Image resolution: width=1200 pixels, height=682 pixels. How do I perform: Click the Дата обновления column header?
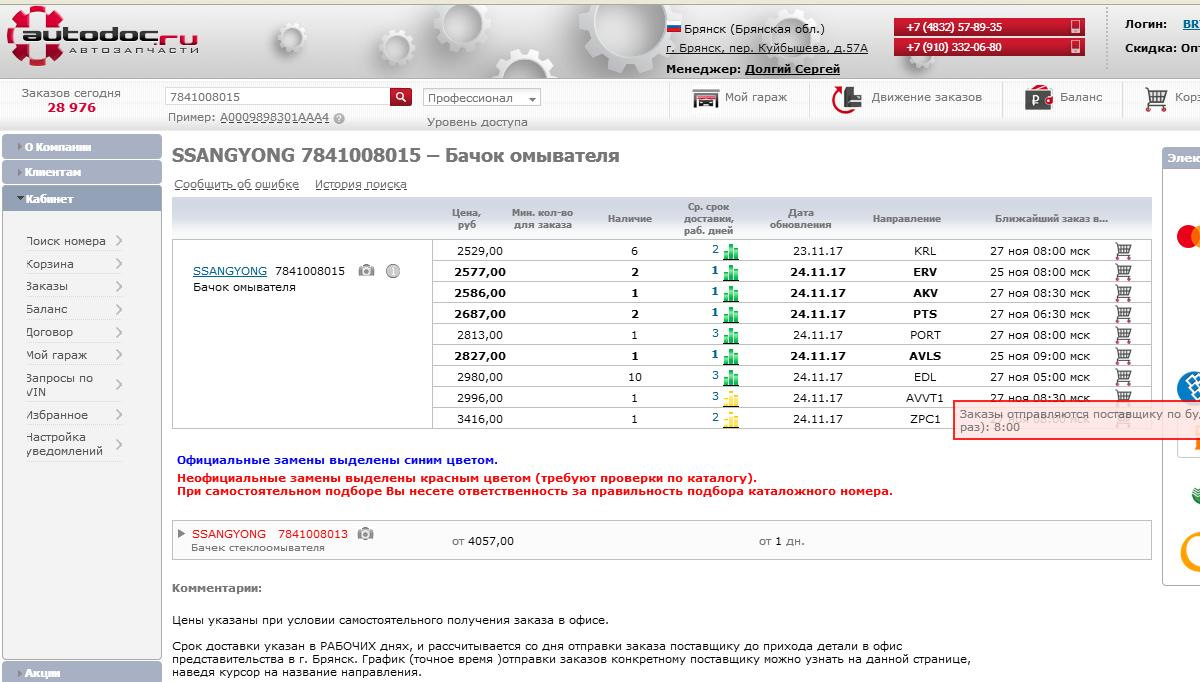(801, 218)
